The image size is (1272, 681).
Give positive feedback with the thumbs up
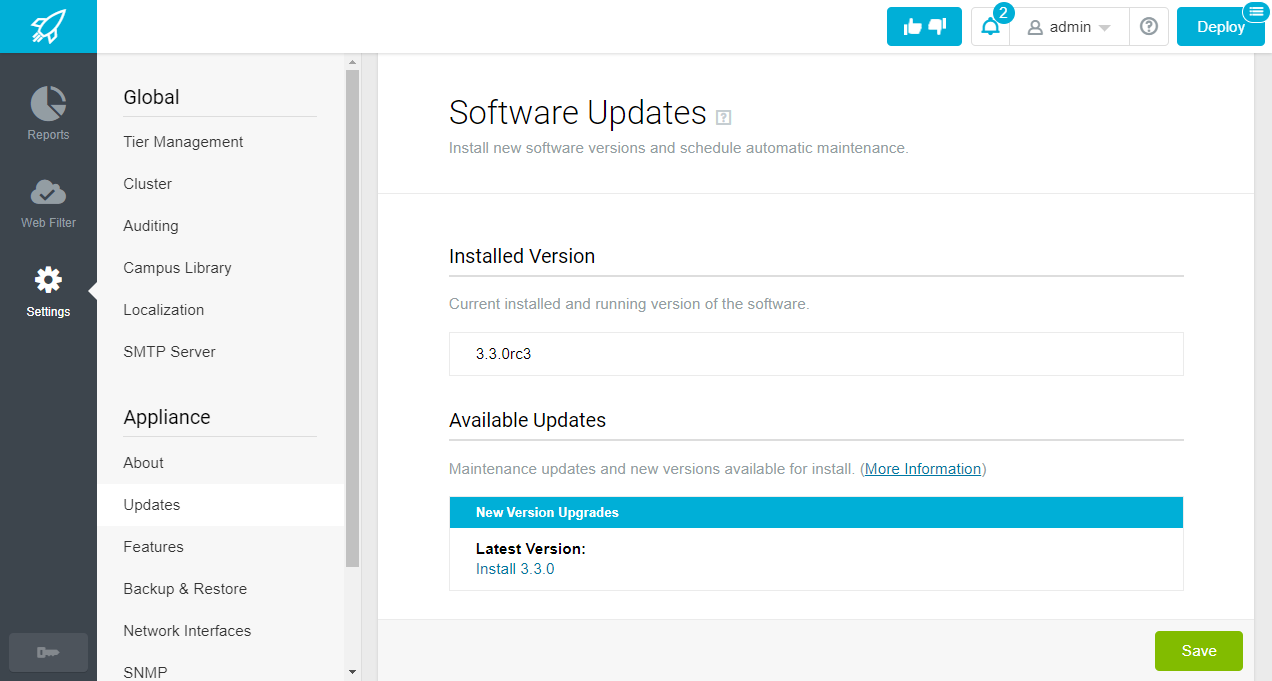910,26
